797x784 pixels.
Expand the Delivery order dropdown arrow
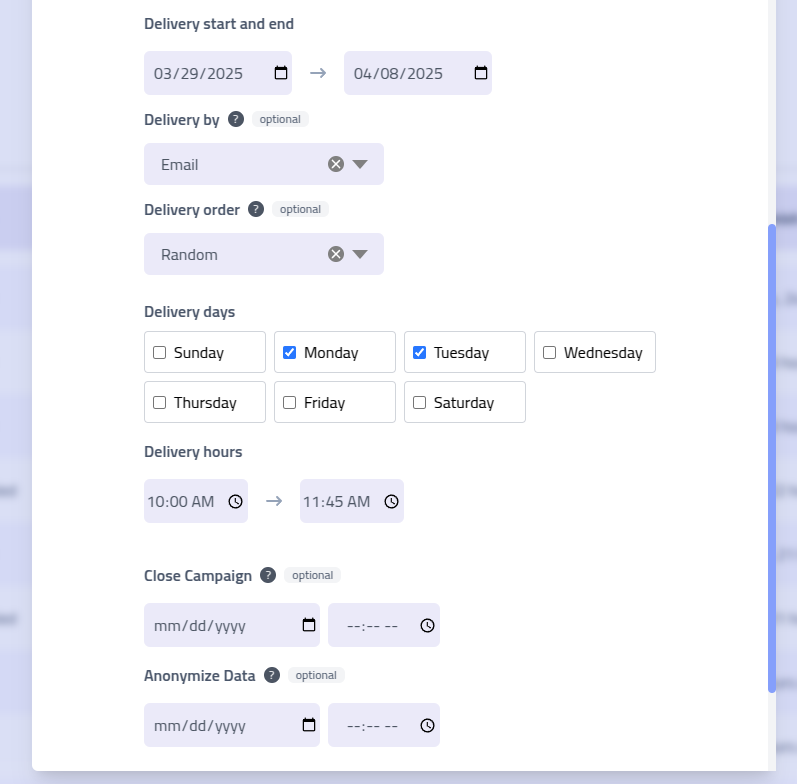pyautogui.click(x=360, y=254)
